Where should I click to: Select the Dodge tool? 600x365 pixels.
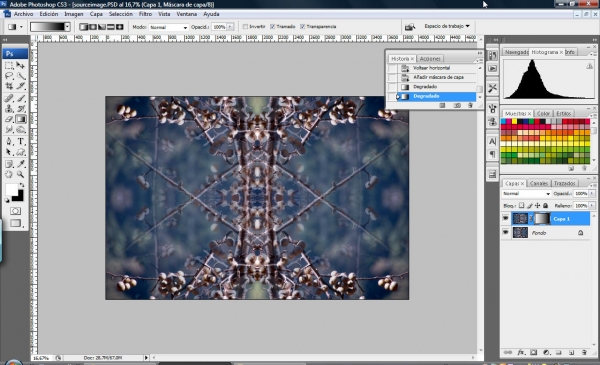click(21, 130)
